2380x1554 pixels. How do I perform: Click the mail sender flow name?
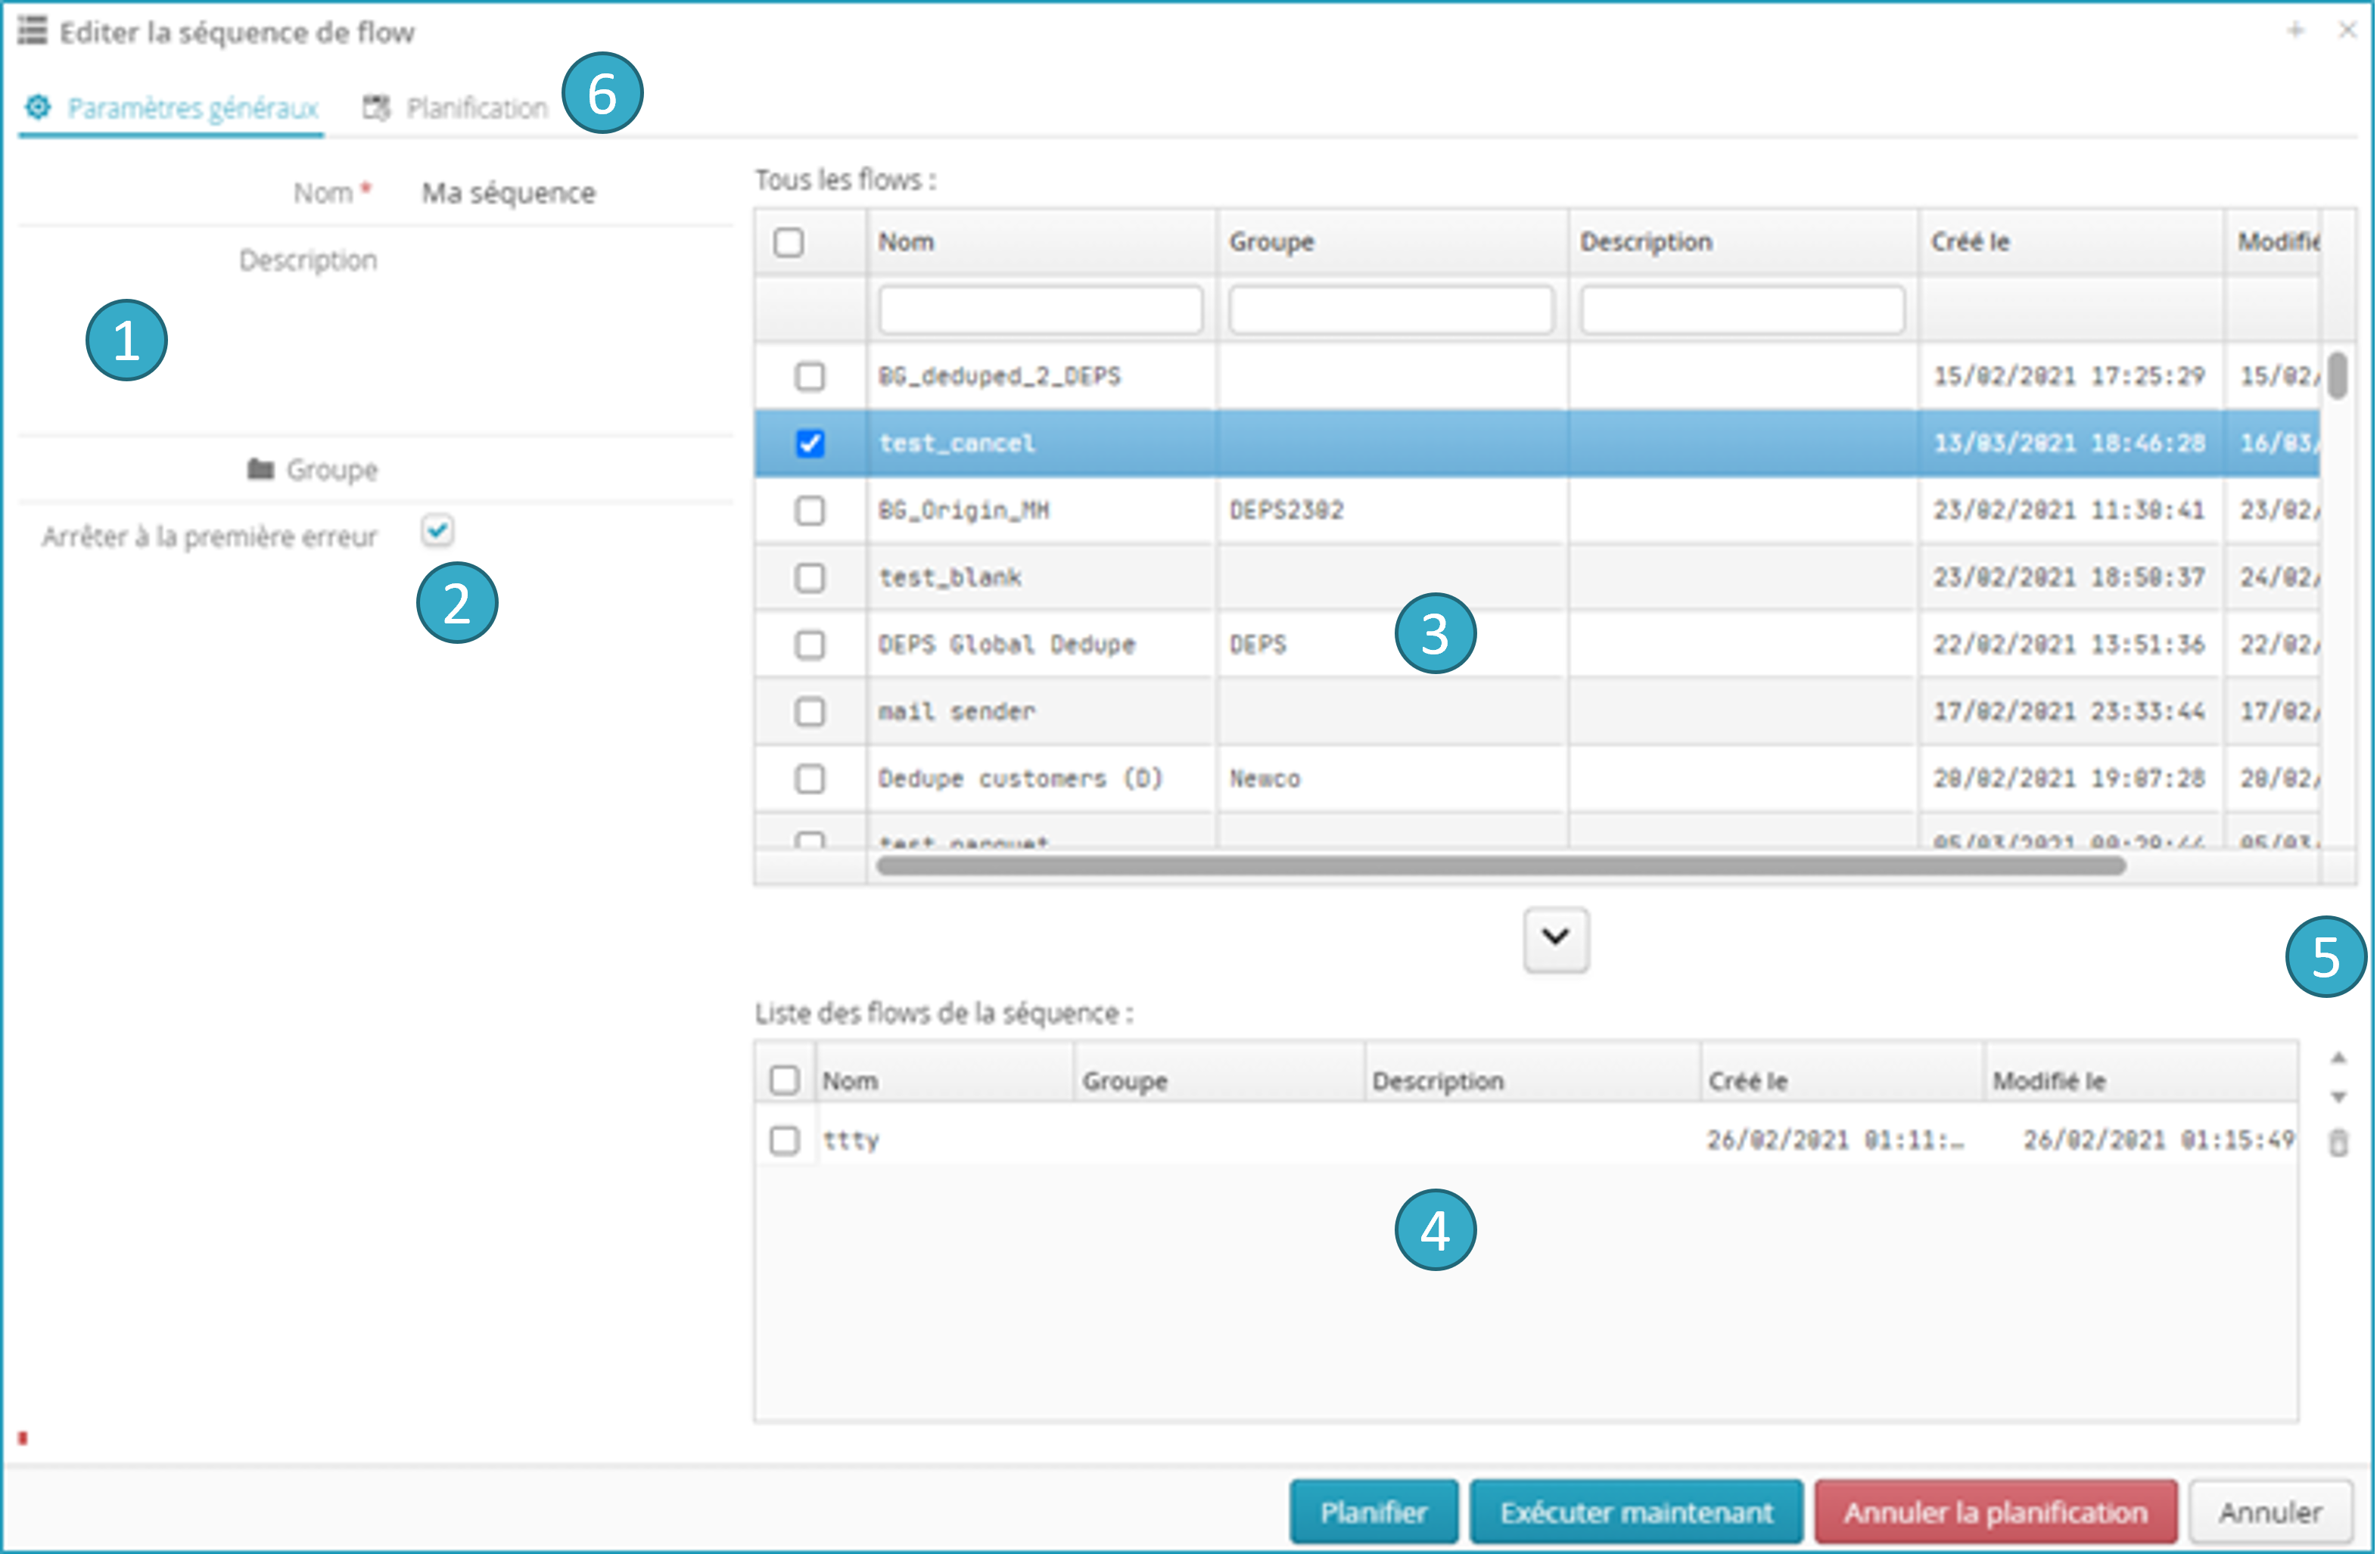tap(956, 711)
